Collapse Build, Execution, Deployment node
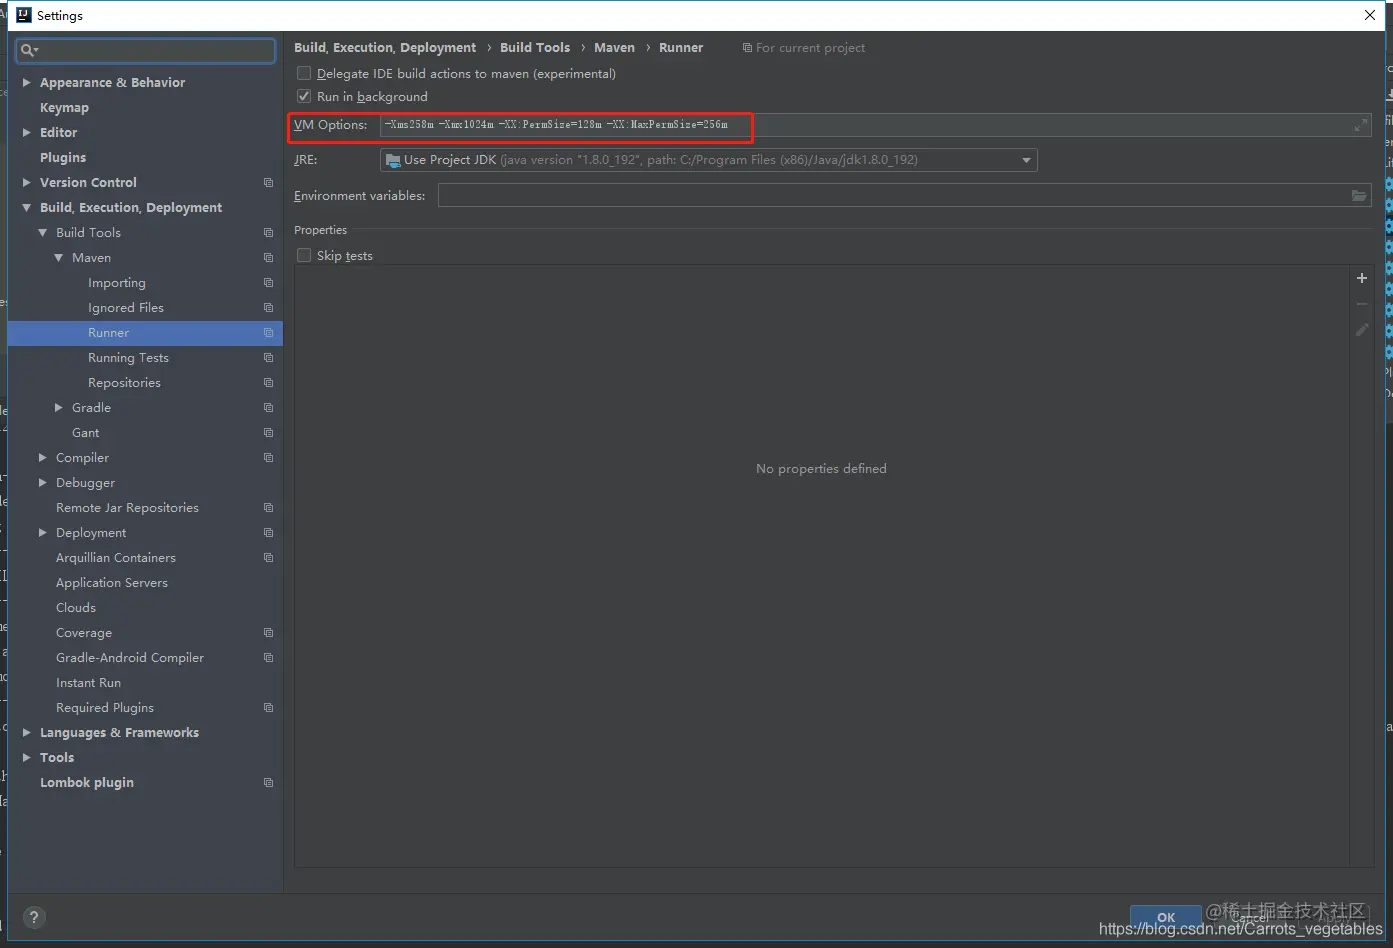This screenshot has height=948, width=1393. [27, 208]
